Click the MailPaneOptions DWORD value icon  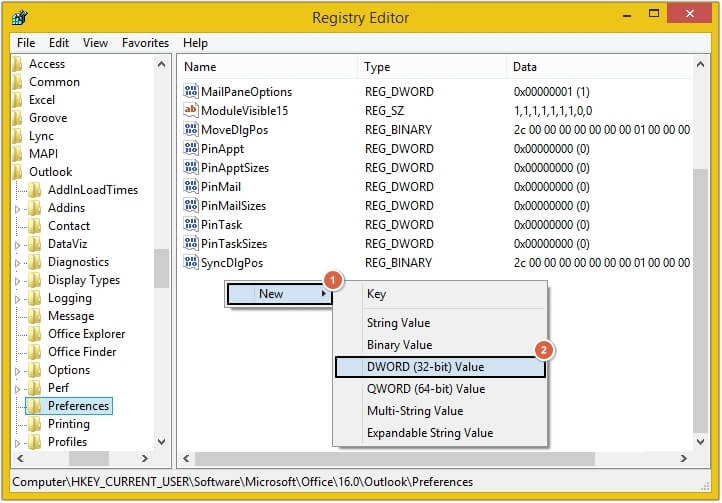(x=191, y=91)
